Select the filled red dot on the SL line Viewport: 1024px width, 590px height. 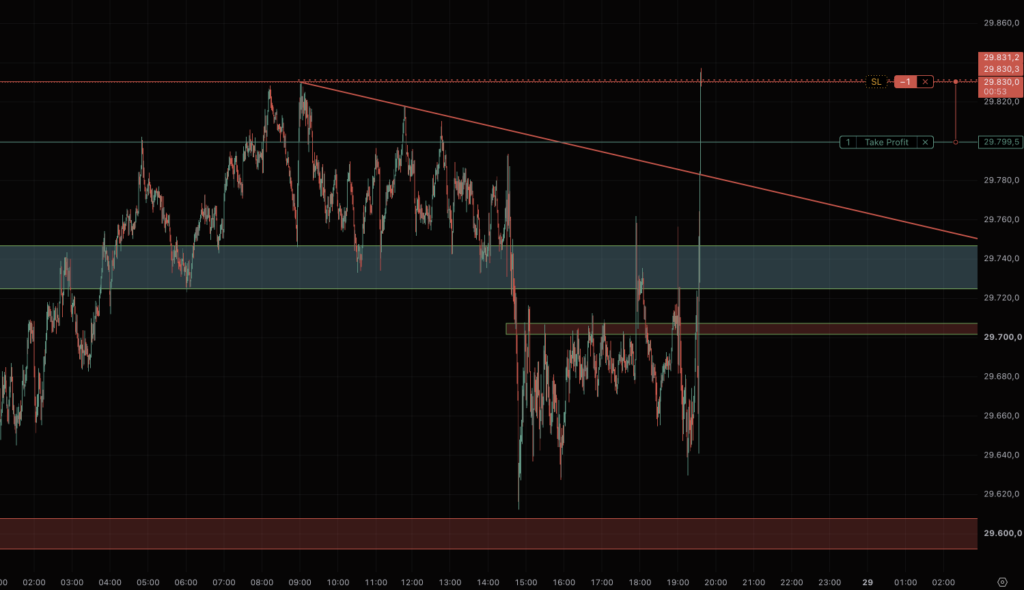click(x=955, y=82)
